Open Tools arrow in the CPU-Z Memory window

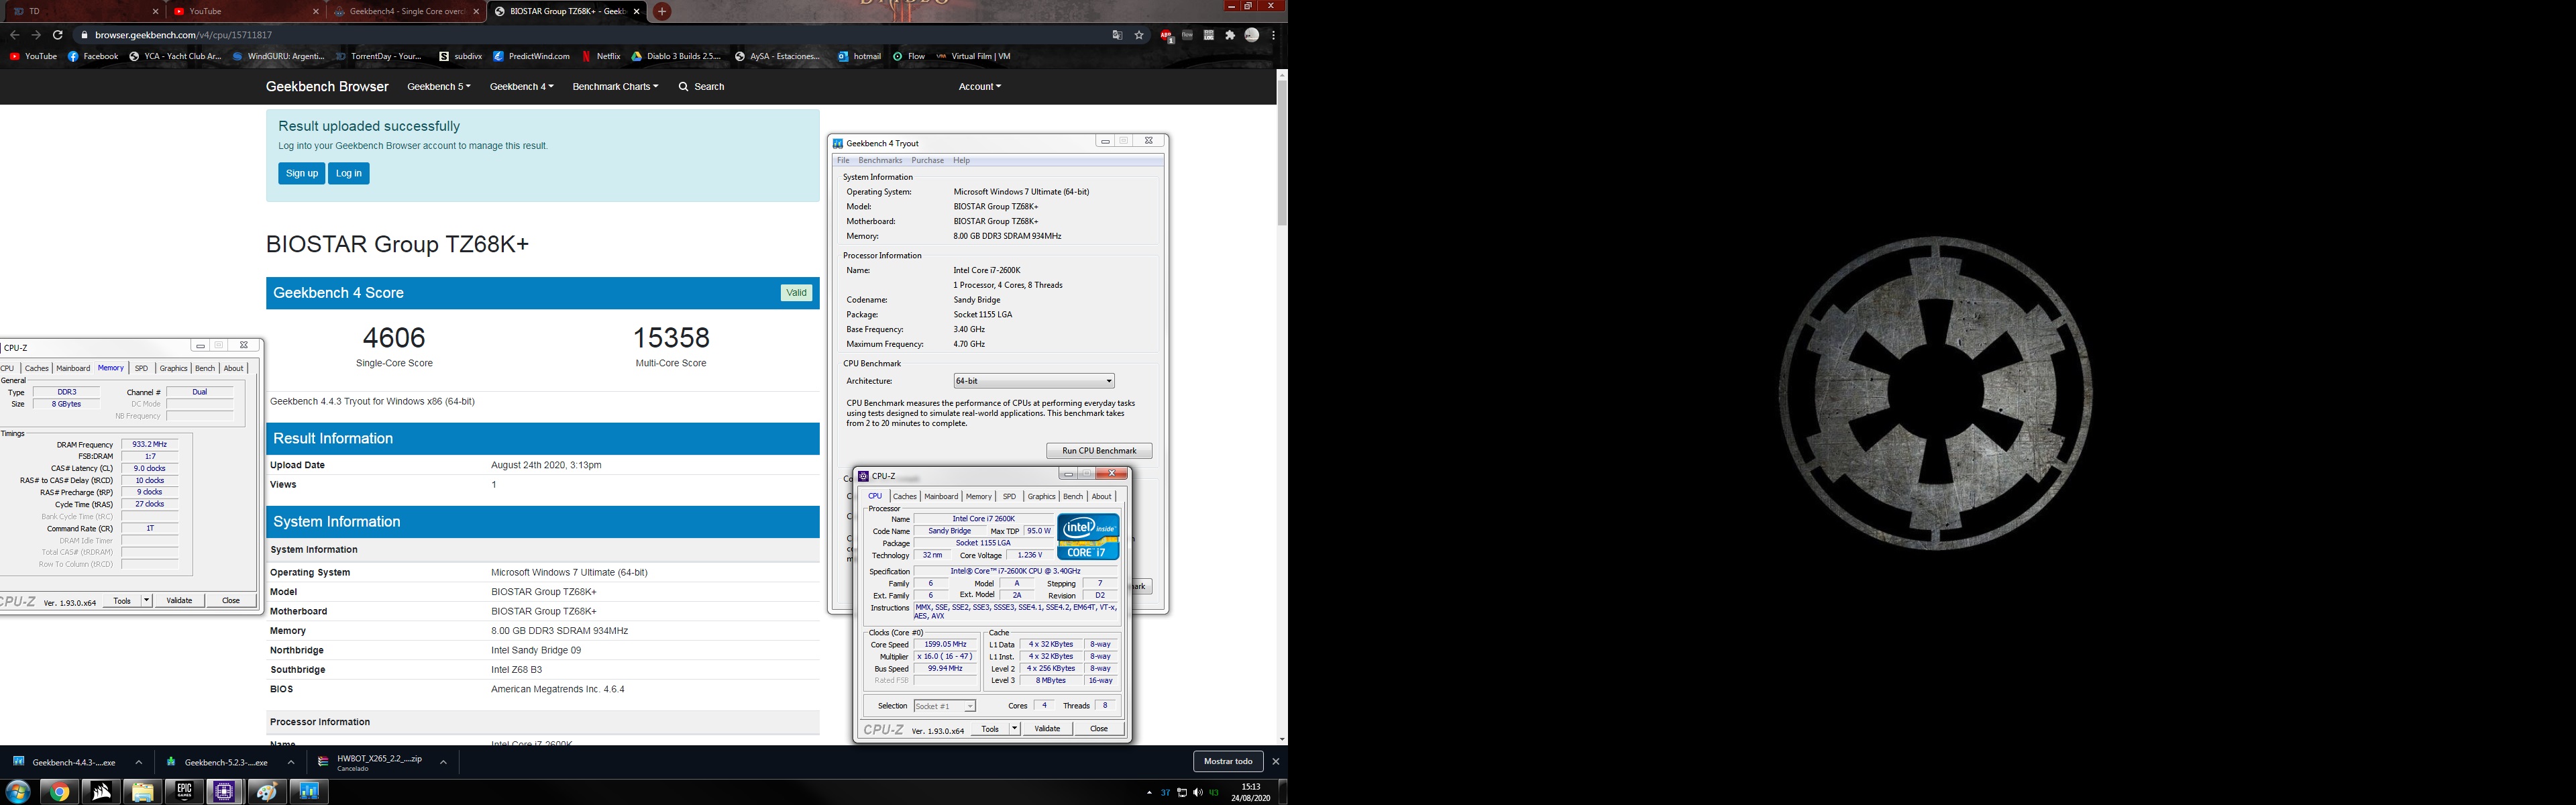[147, 600]
